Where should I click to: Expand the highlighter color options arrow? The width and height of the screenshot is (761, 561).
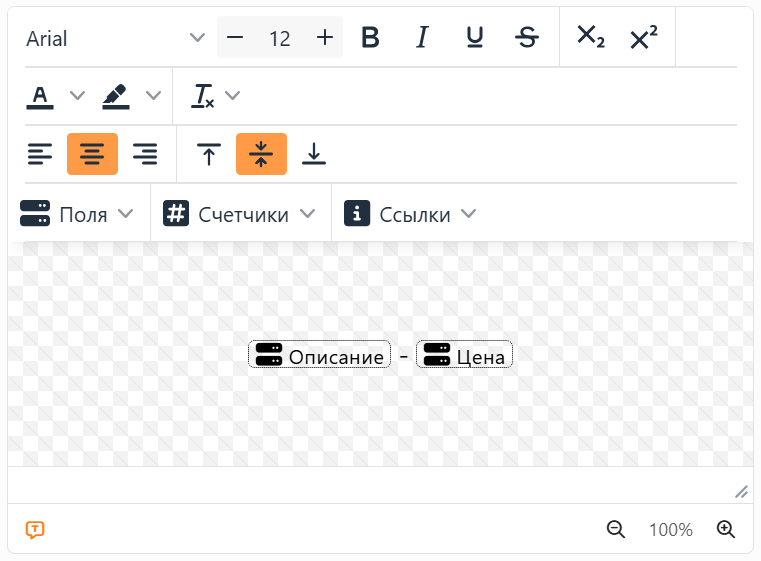153,95
